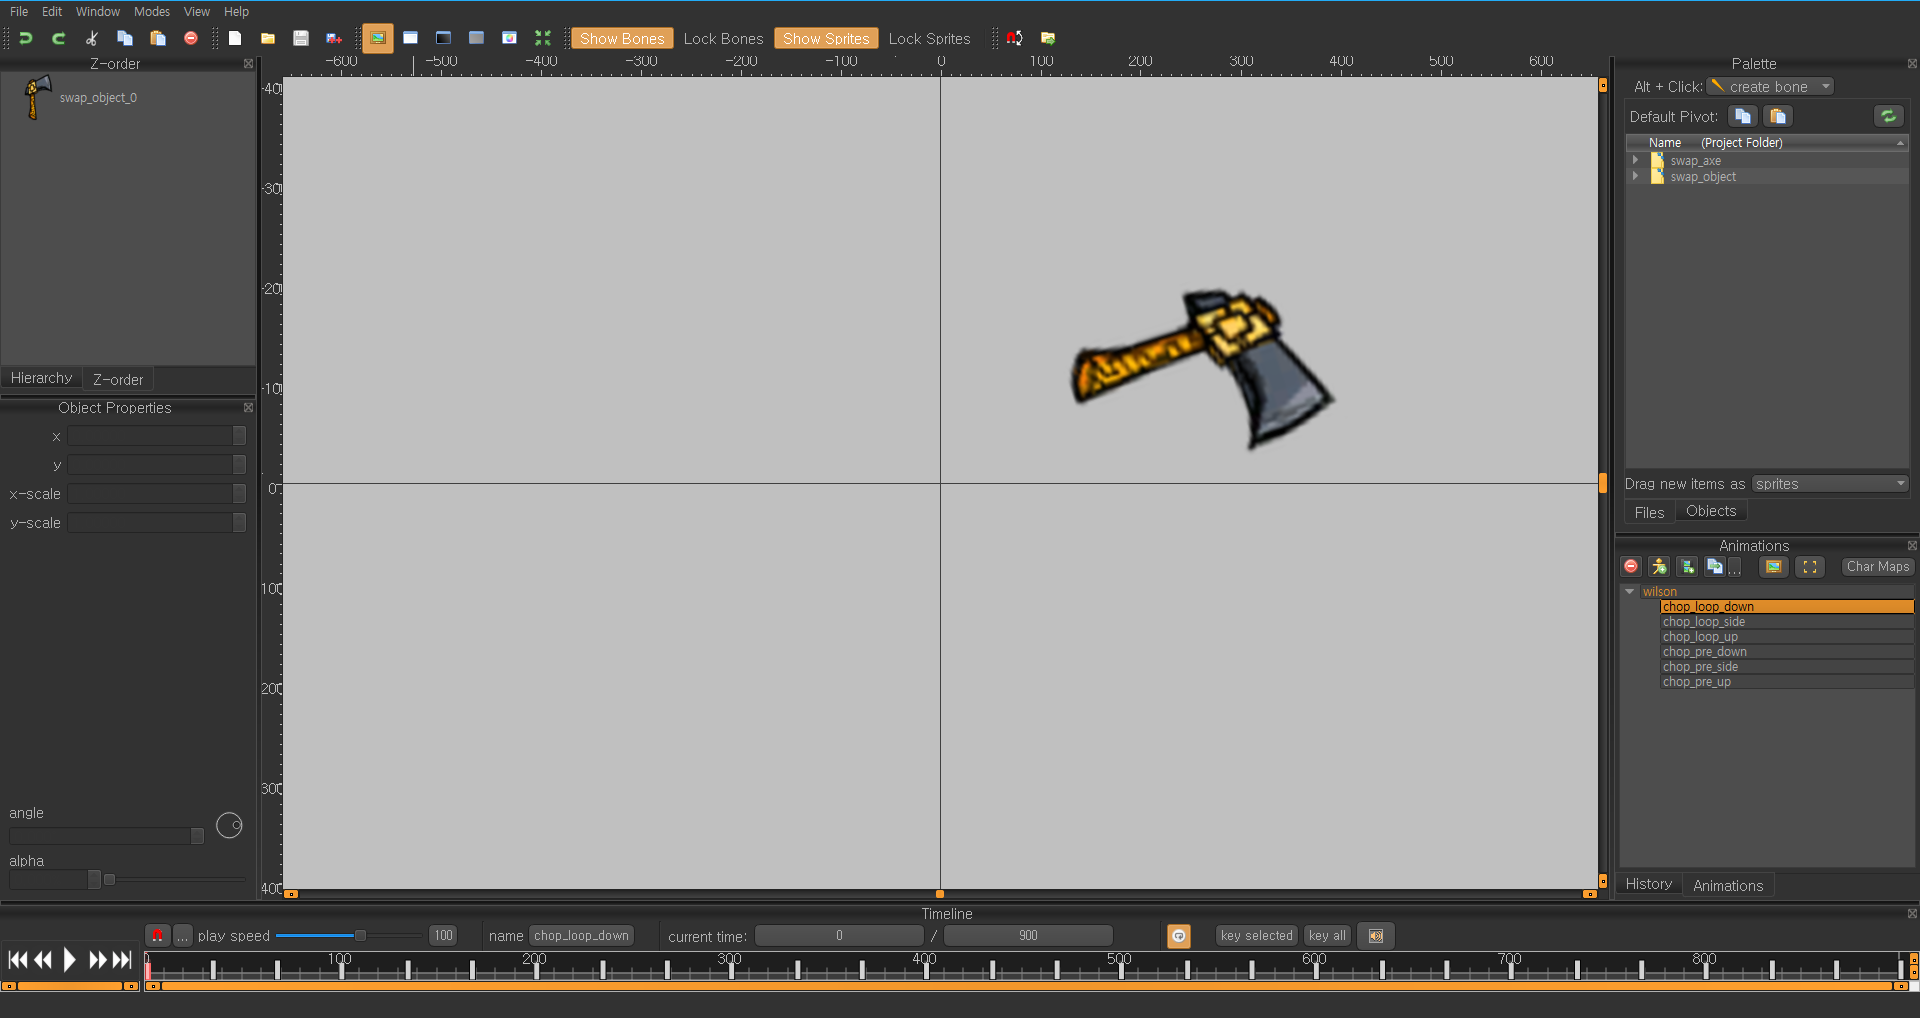Image resolution: width=1920 pixels, height=1018 pixels.
Task: Click the key all button
Action: [x=1327, y=936]
